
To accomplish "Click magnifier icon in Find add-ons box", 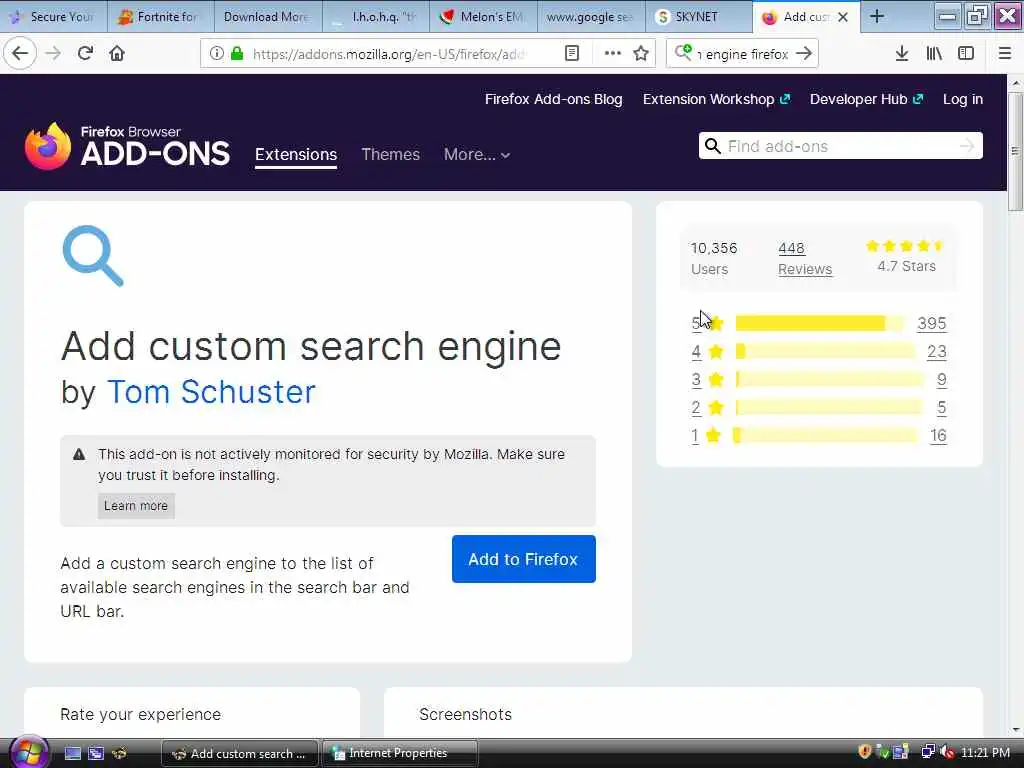I will [713, 146].
